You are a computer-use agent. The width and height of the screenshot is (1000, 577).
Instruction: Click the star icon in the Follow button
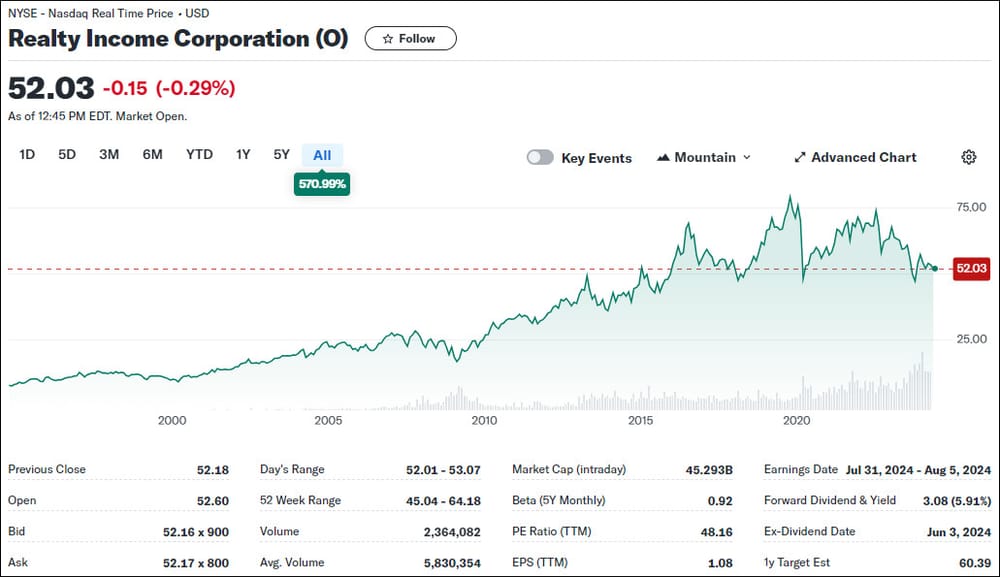[x=388, y=39]
